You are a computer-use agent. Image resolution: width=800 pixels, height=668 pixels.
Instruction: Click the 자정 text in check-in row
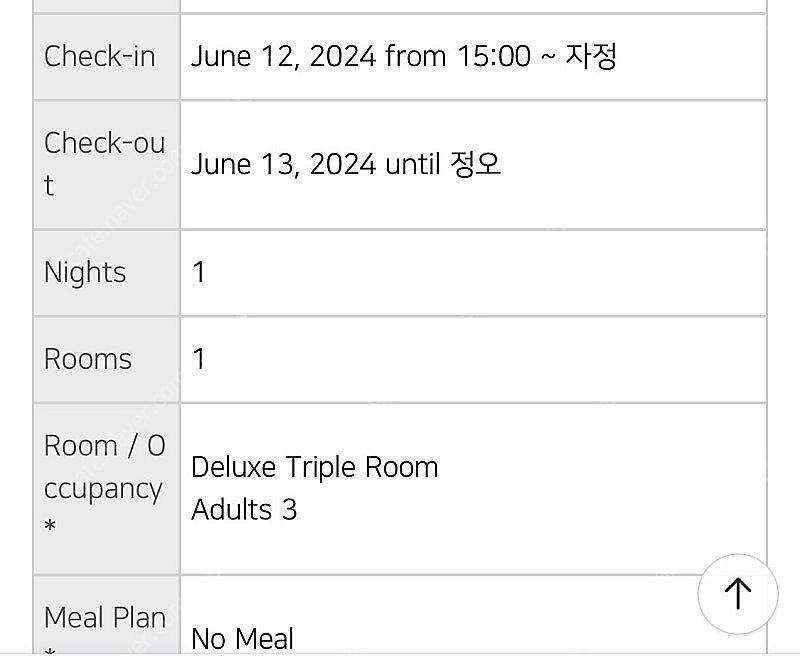tap(591, 55)
